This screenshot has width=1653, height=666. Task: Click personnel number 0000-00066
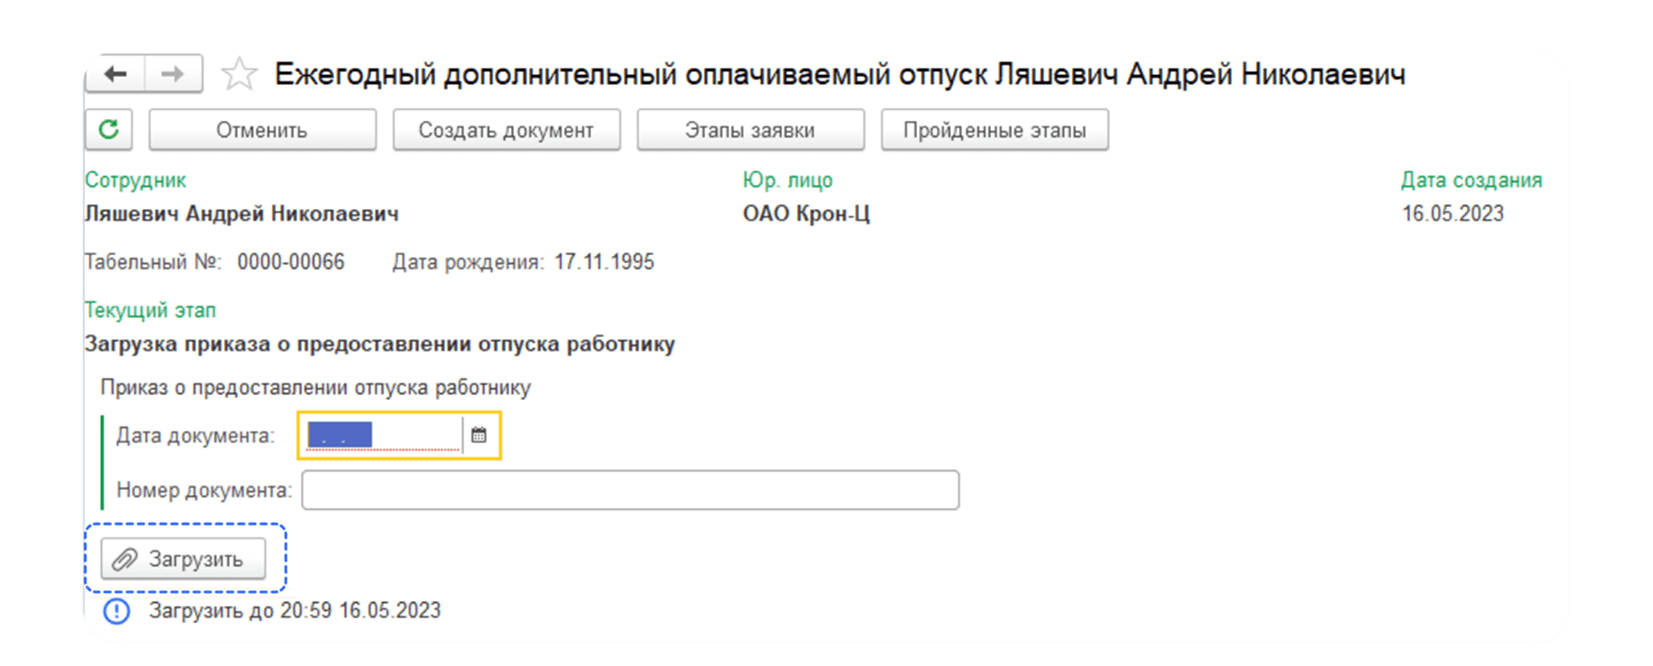[x=290, y=262]
